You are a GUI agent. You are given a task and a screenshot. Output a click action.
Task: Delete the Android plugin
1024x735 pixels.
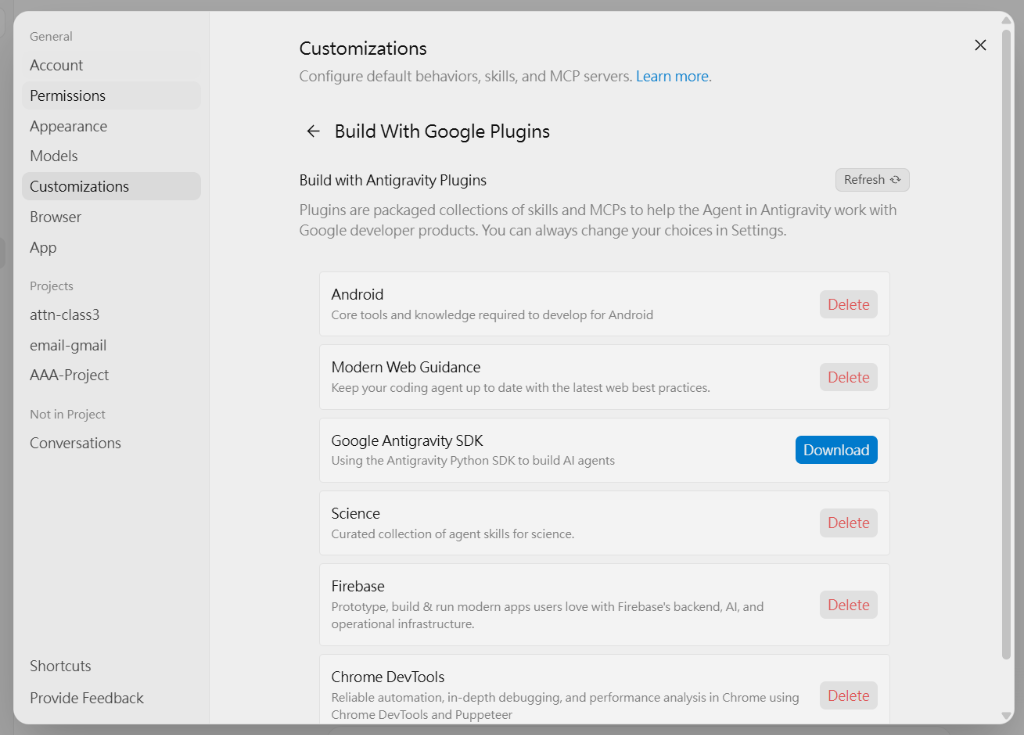[848, 304]
